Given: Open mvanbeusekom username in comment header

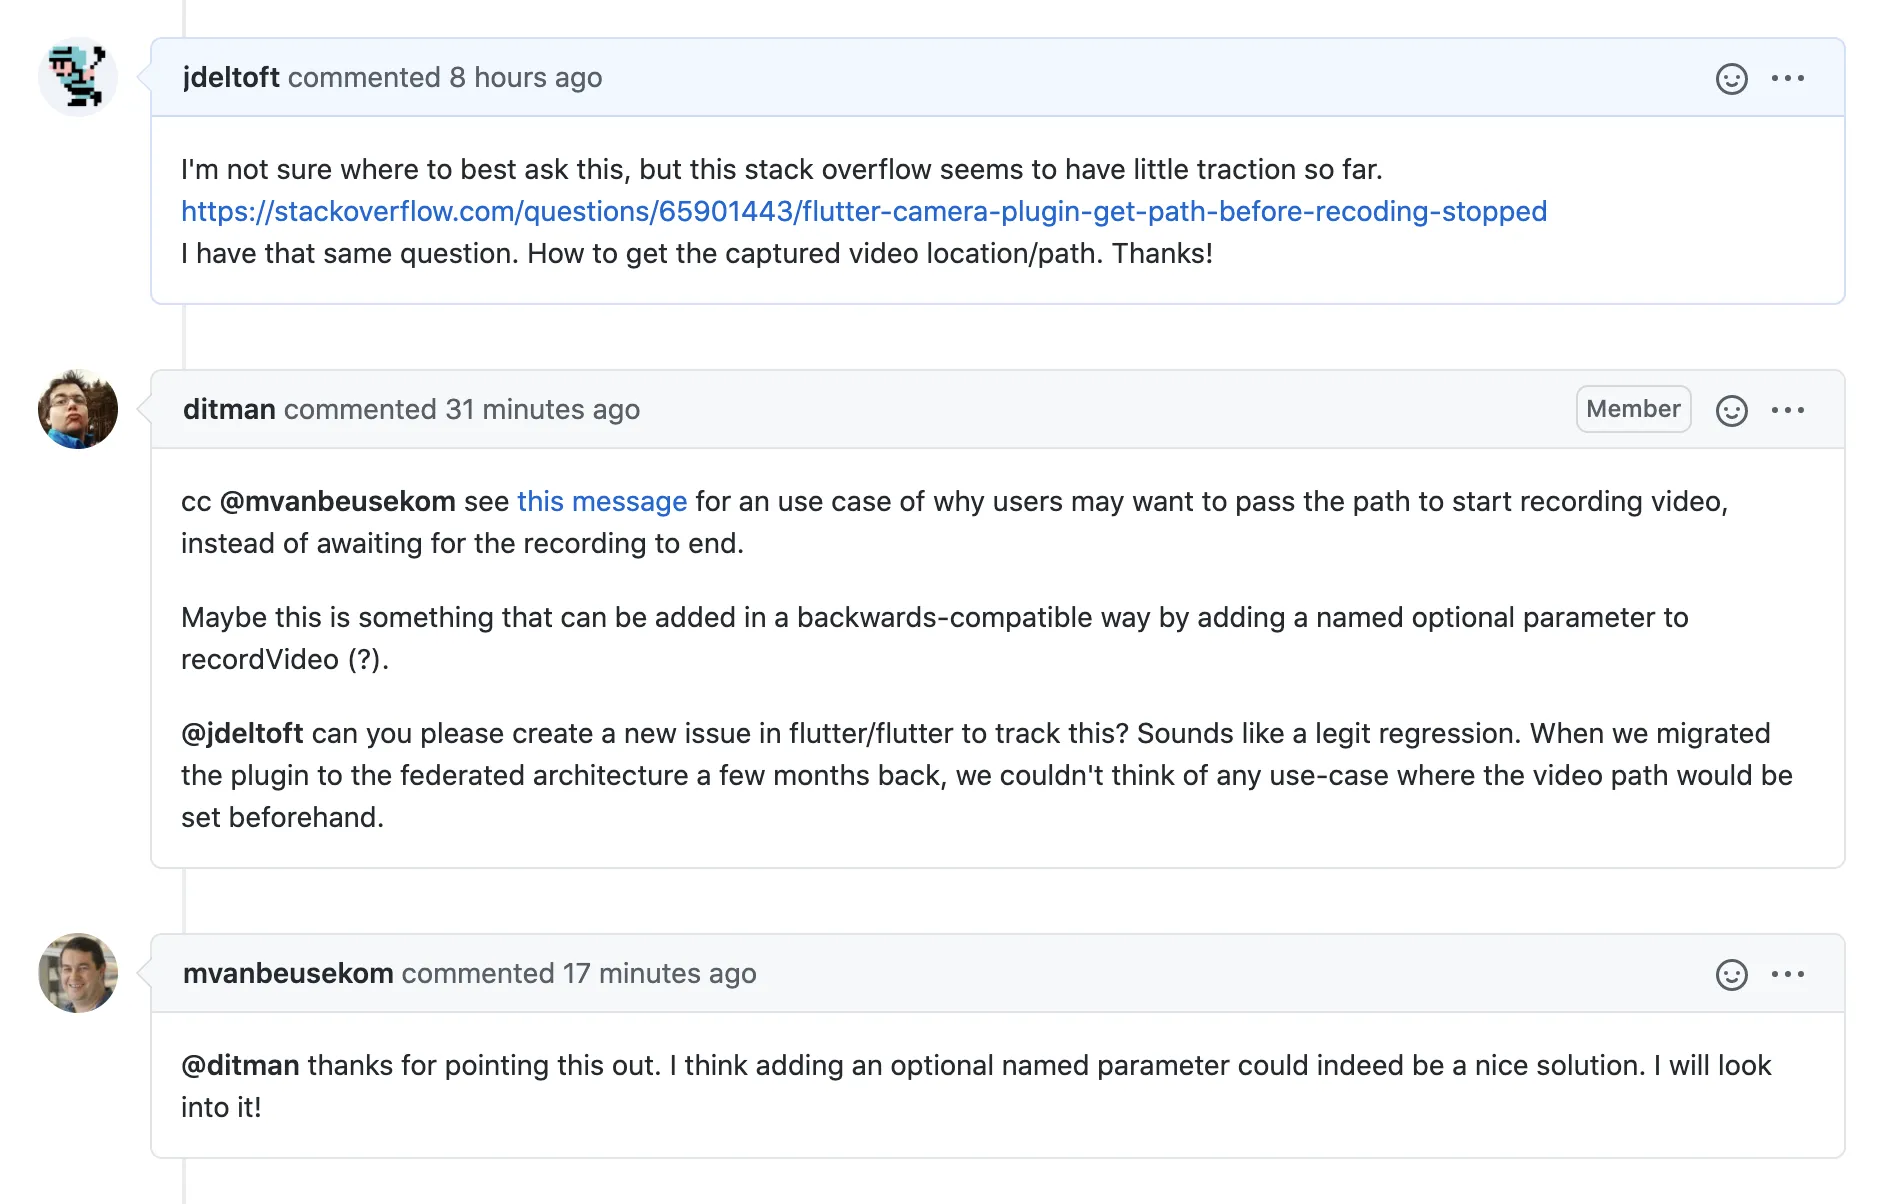Looking at the screenshot, I should [x=288, y=974].
